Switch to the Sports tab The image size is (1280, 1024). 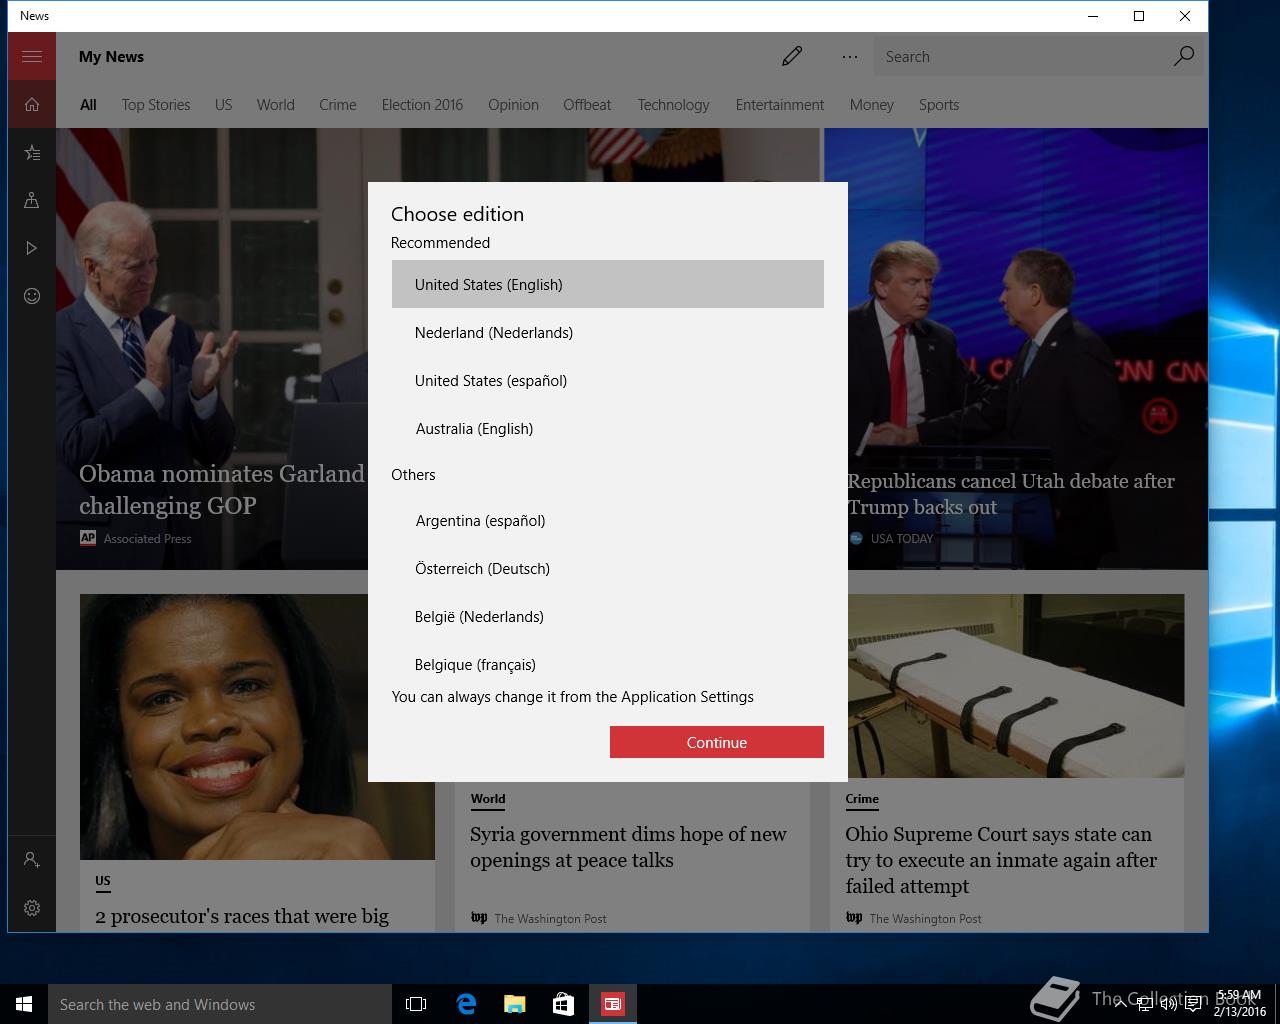click(939, 104)
